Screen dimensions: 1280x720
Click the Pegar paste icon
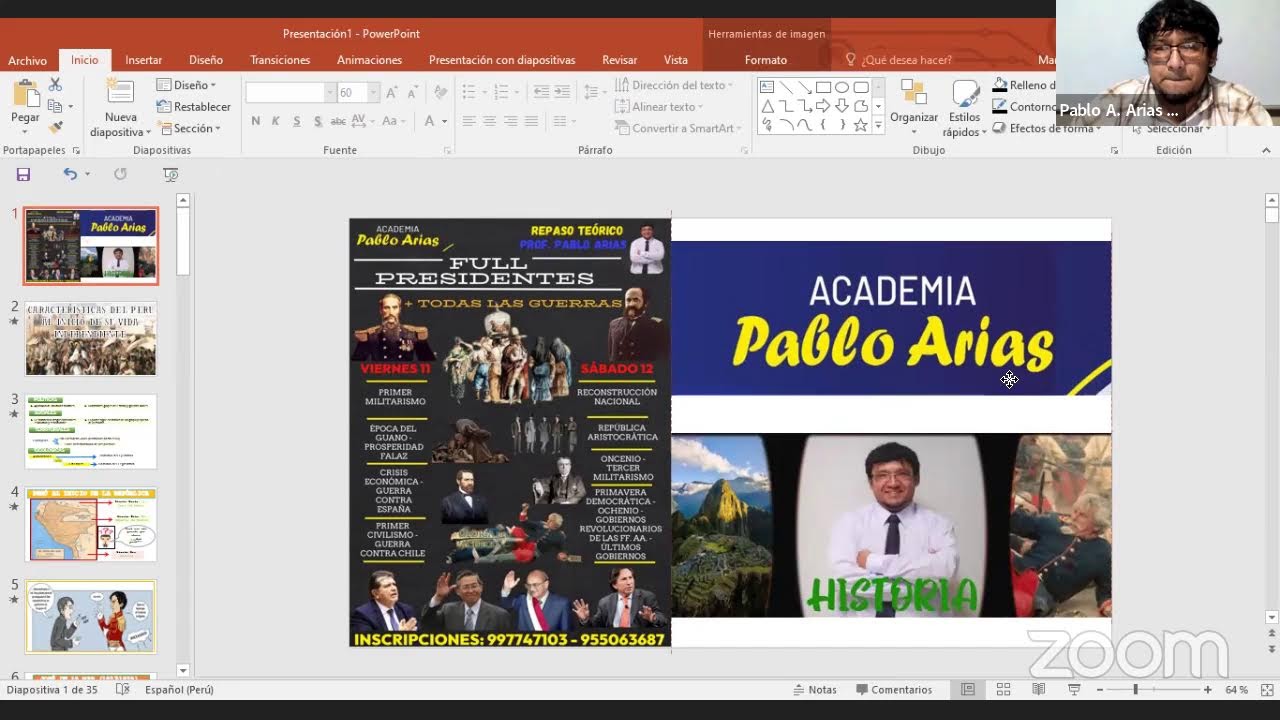[25, 95]
